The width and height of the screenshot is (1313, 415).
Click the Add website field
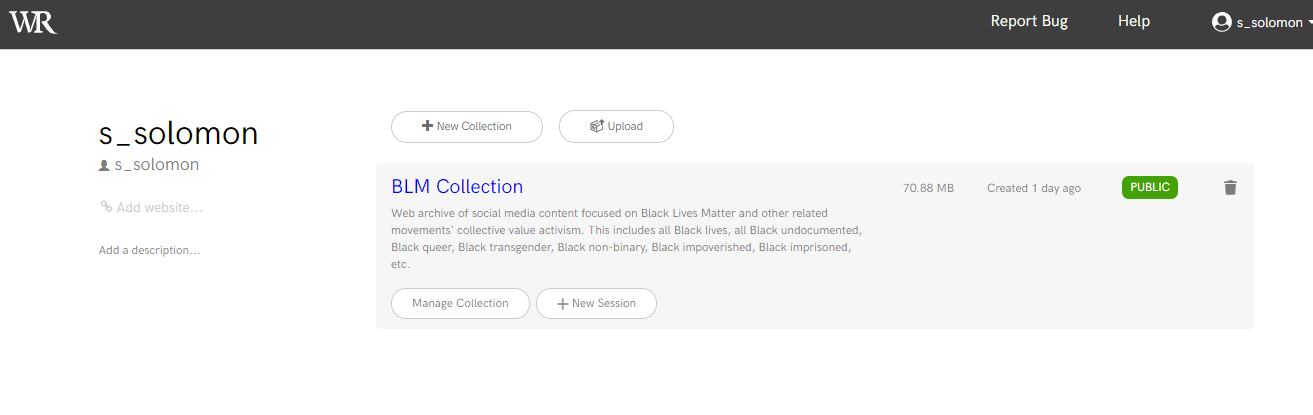click(x=159, y=208)
